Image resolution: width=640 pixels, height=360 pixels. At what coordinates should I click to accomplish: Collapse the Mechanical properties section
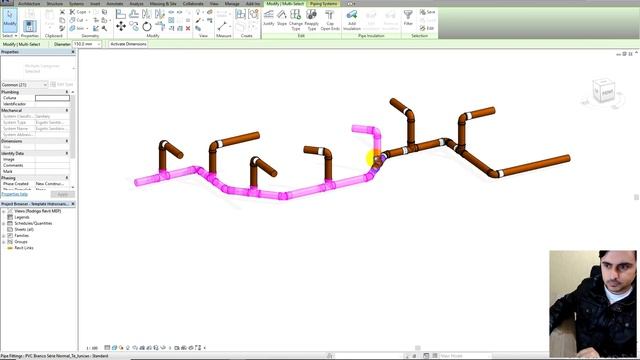(67, 110)
